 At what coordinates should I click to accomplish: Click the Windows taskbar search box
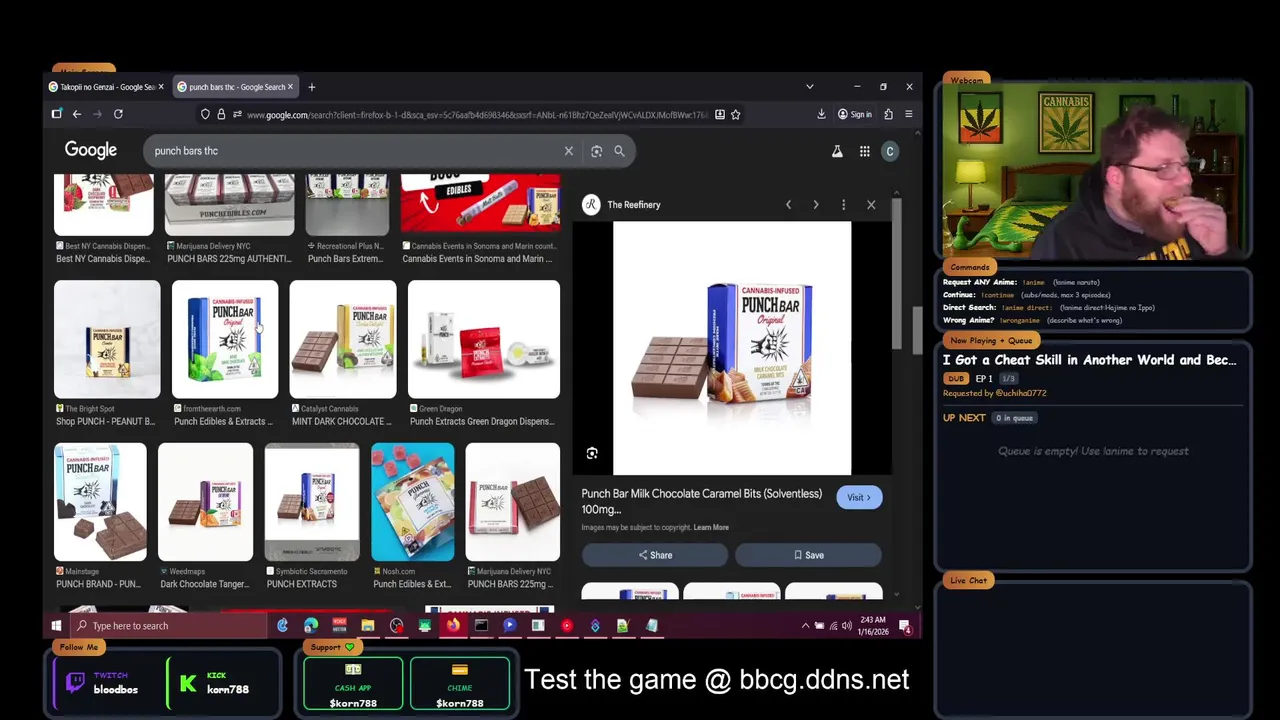click(169, 626)
